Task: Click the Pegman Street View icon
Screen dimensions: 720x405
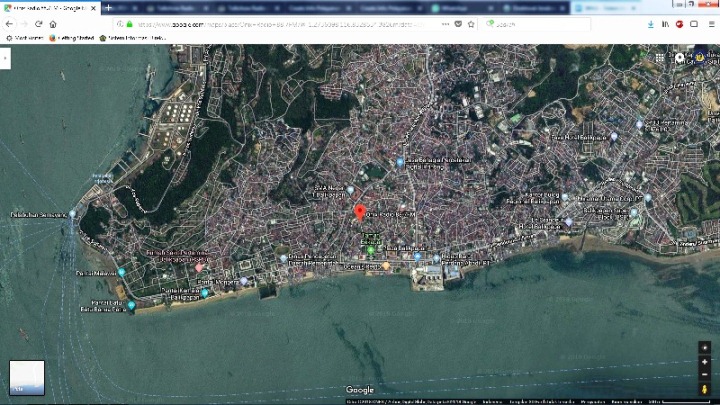Action: (704, 389)
